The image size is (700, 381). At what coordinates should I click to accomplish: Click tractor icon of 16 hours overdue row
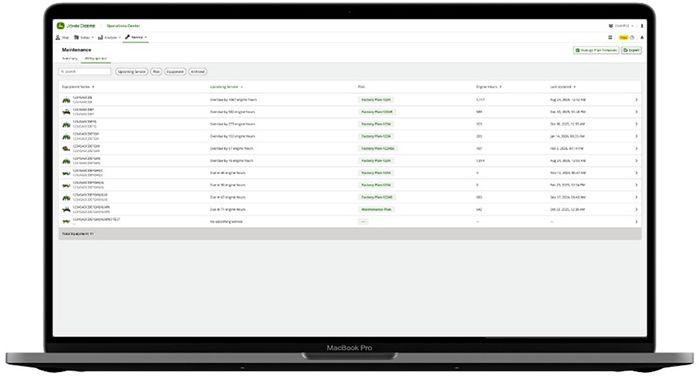66,161
